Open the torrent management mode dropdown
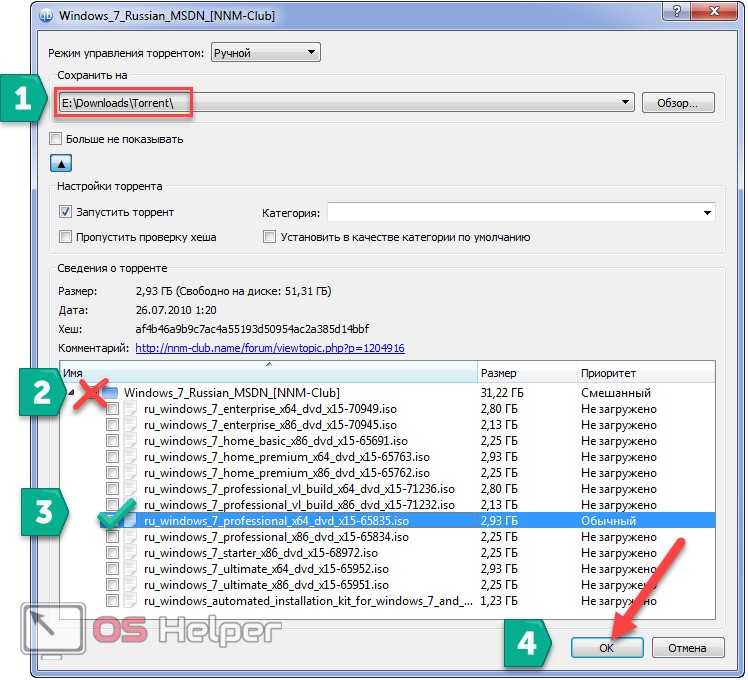The width and height of the screenshot is (748, 680). [265, 52]
